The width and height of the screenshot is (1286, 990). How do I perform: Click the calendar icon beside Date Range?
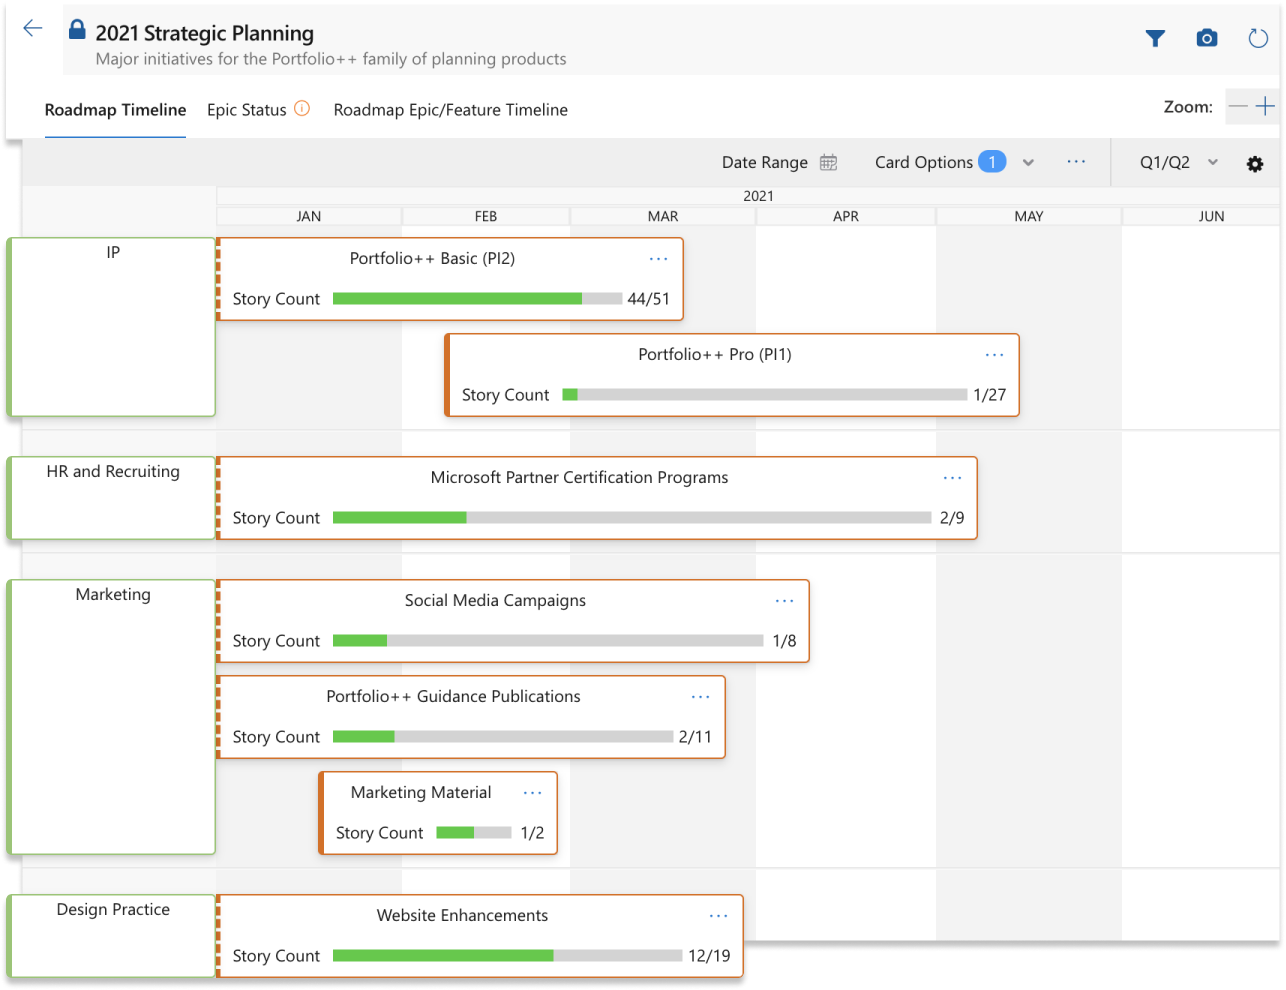tap(828, 161)
